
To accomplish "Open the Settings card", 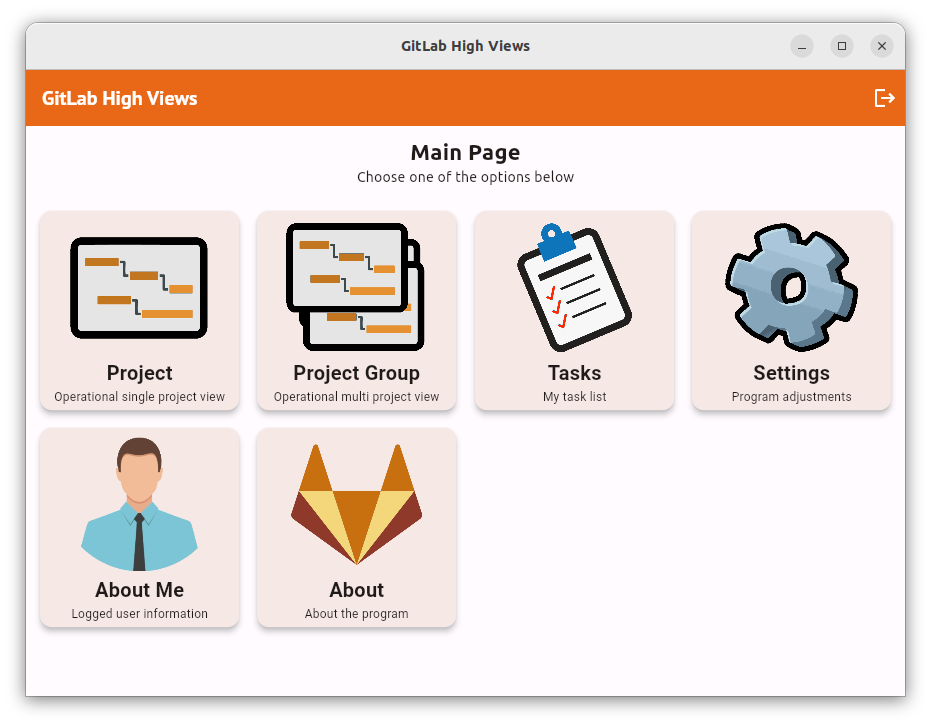I will tap(790, 311).
